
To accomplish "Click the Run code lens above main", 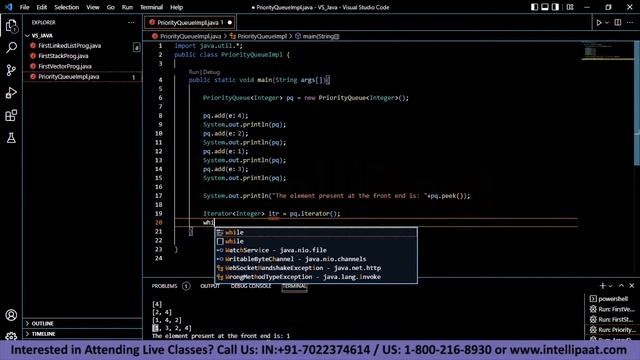I will pyautogui.click(x=194, y=72).
